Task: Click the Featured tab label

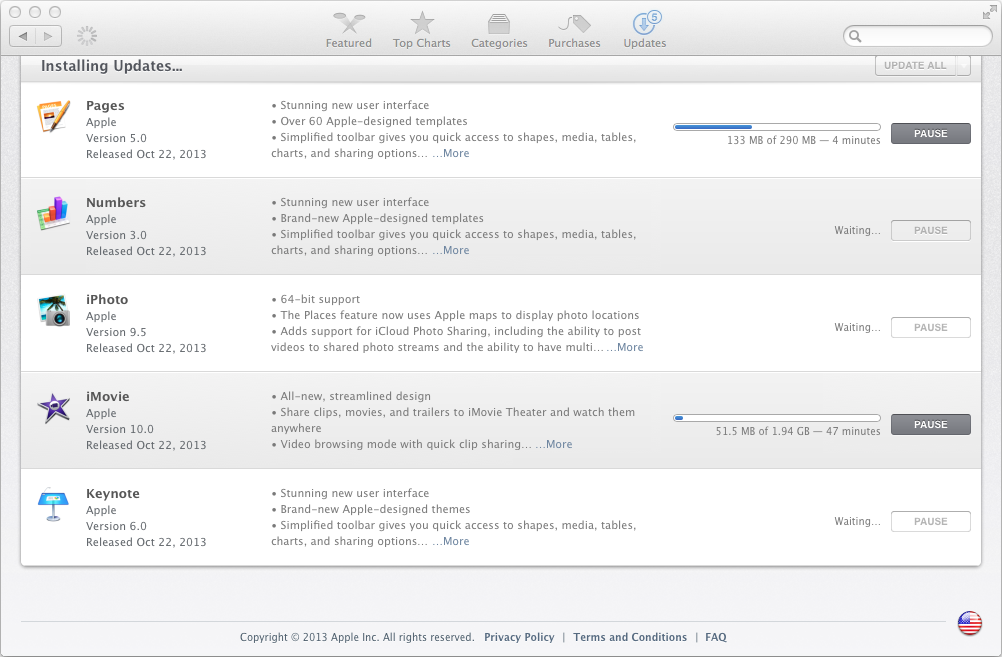Action: (349, 43)
